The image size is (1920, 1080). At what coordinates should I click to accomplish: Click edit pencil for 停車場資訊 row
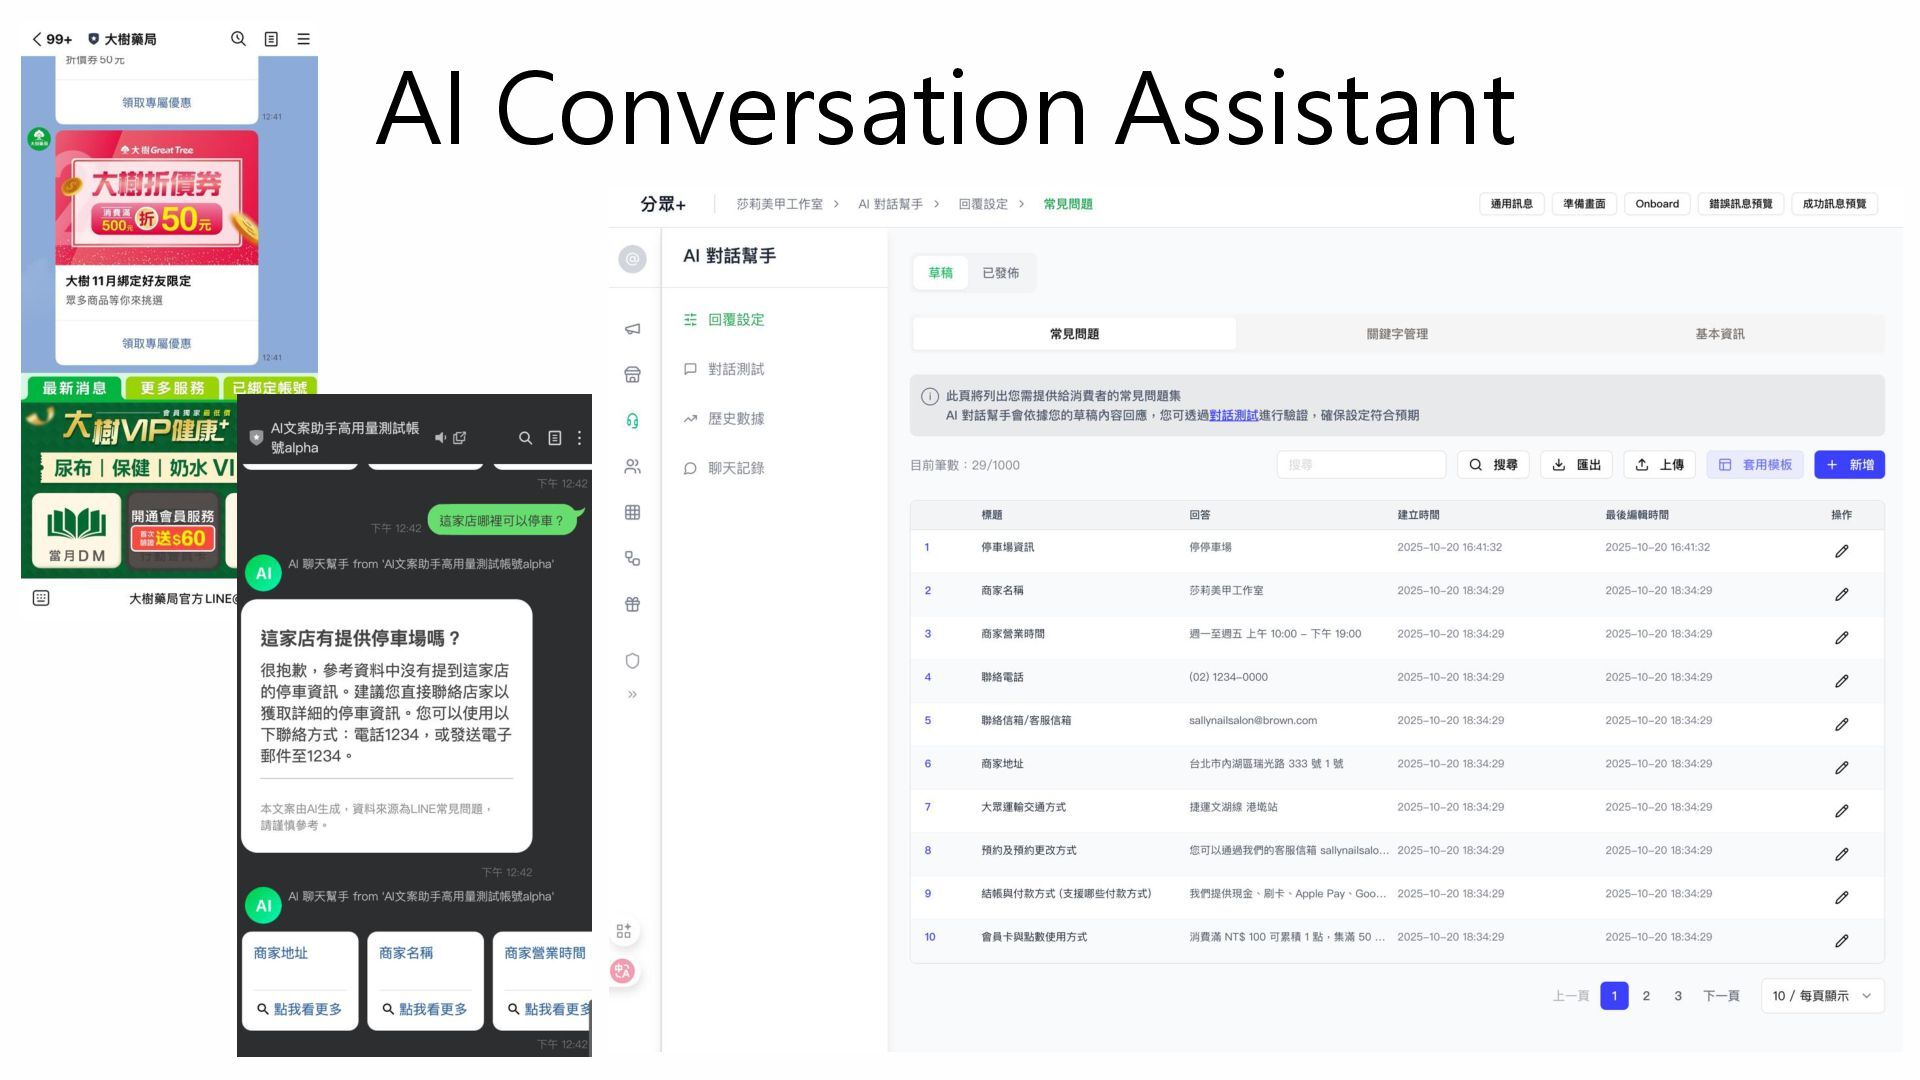click(x=1841, y=551)
